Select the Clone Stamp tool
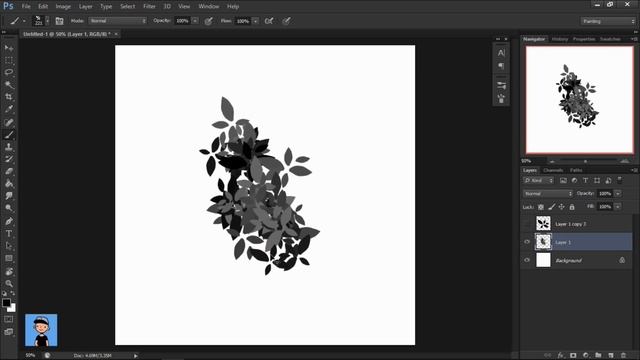This screenshot has width=640, height=360. [x=9, y=147]
